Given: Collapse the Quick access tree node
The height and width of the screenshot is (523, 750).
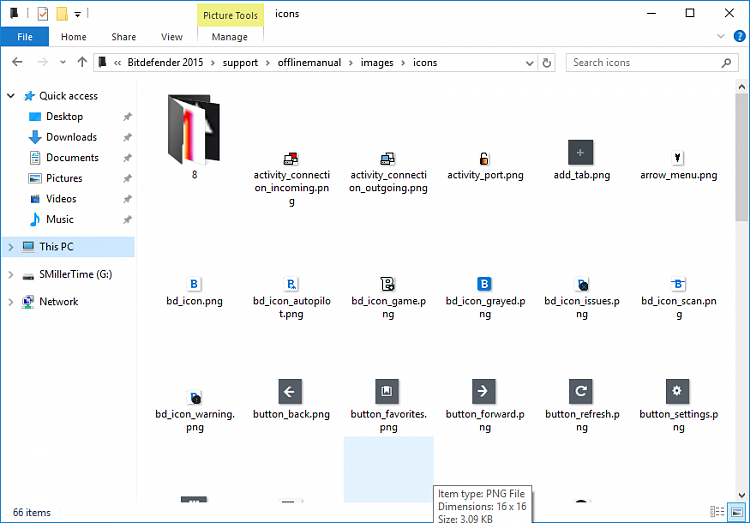Looking at the screenshot, I should [11, 96].
